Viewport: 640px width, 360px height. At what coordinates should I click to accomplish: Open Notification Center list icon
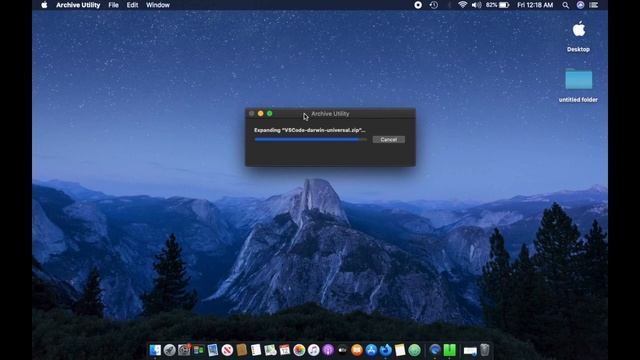[x=594, y=5]
